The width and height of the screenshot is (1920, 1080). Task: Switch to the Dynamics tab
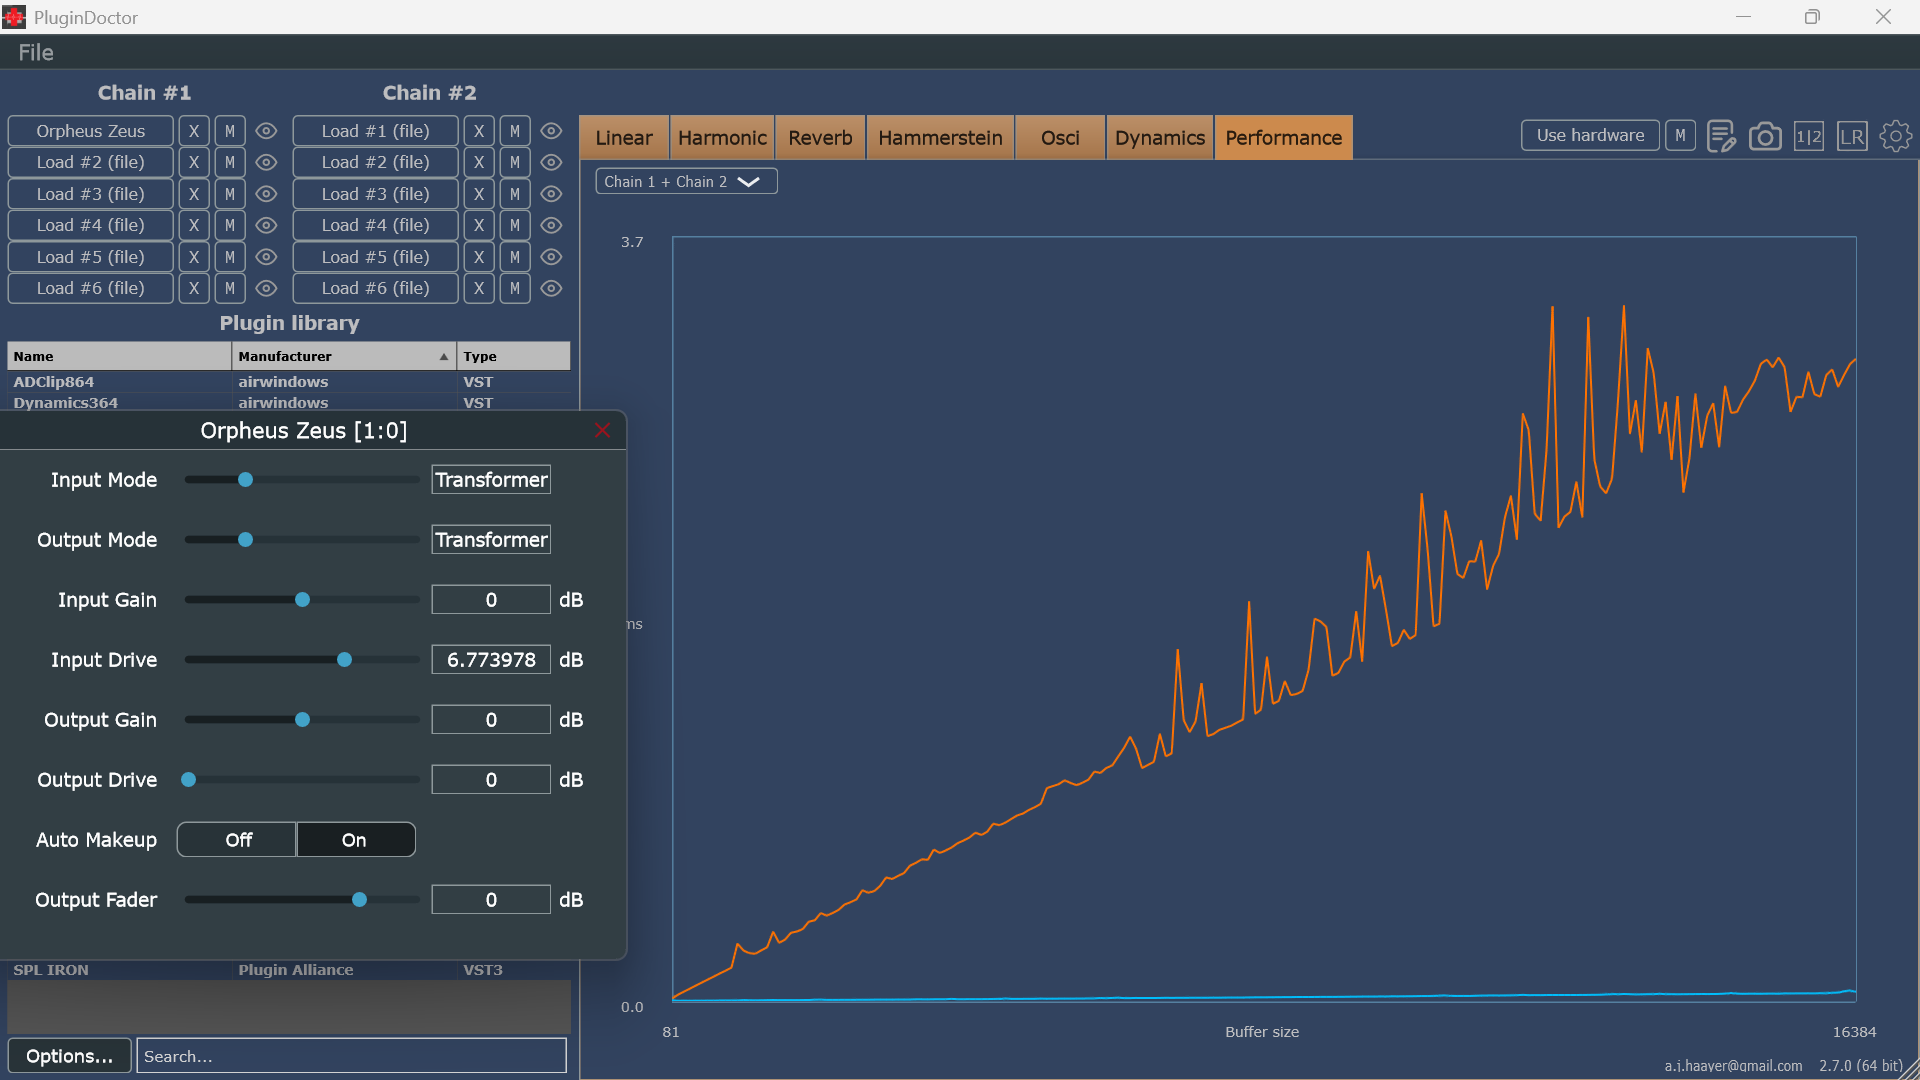coord(1160,138)
